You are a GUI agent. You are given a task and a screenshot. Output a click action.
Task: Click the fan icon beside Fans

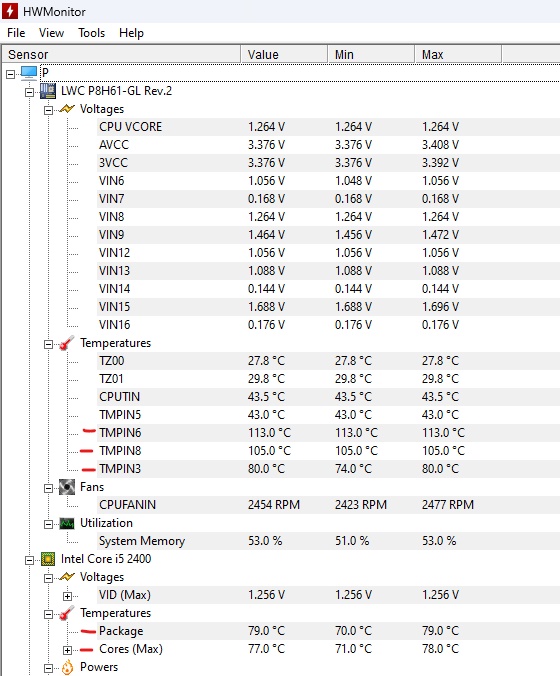point(67,487)
